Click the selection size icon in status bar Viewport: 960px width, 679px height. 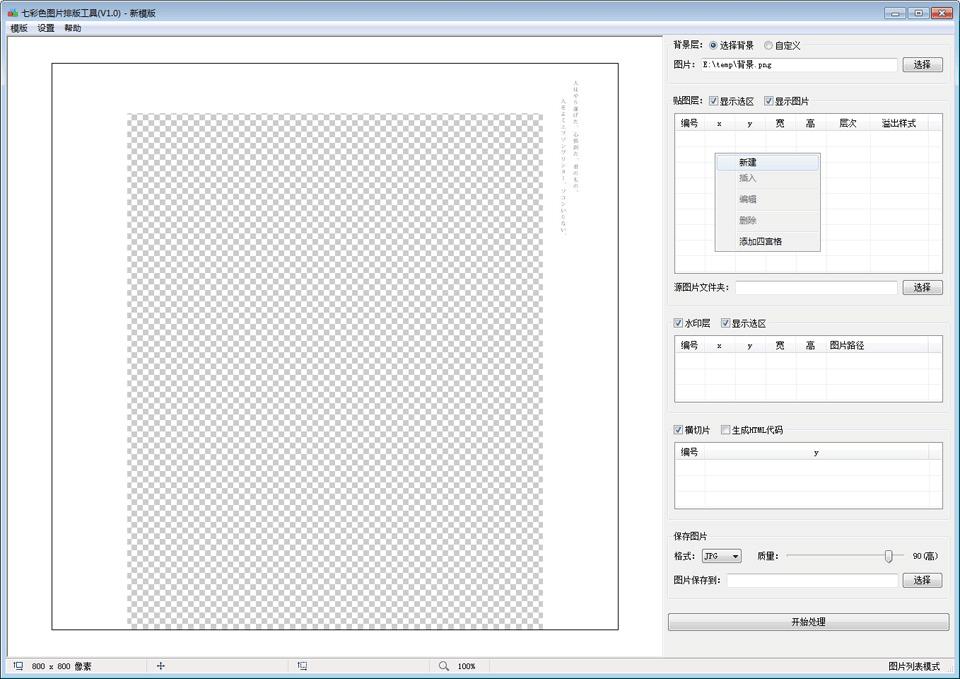[x=302, y=666]
